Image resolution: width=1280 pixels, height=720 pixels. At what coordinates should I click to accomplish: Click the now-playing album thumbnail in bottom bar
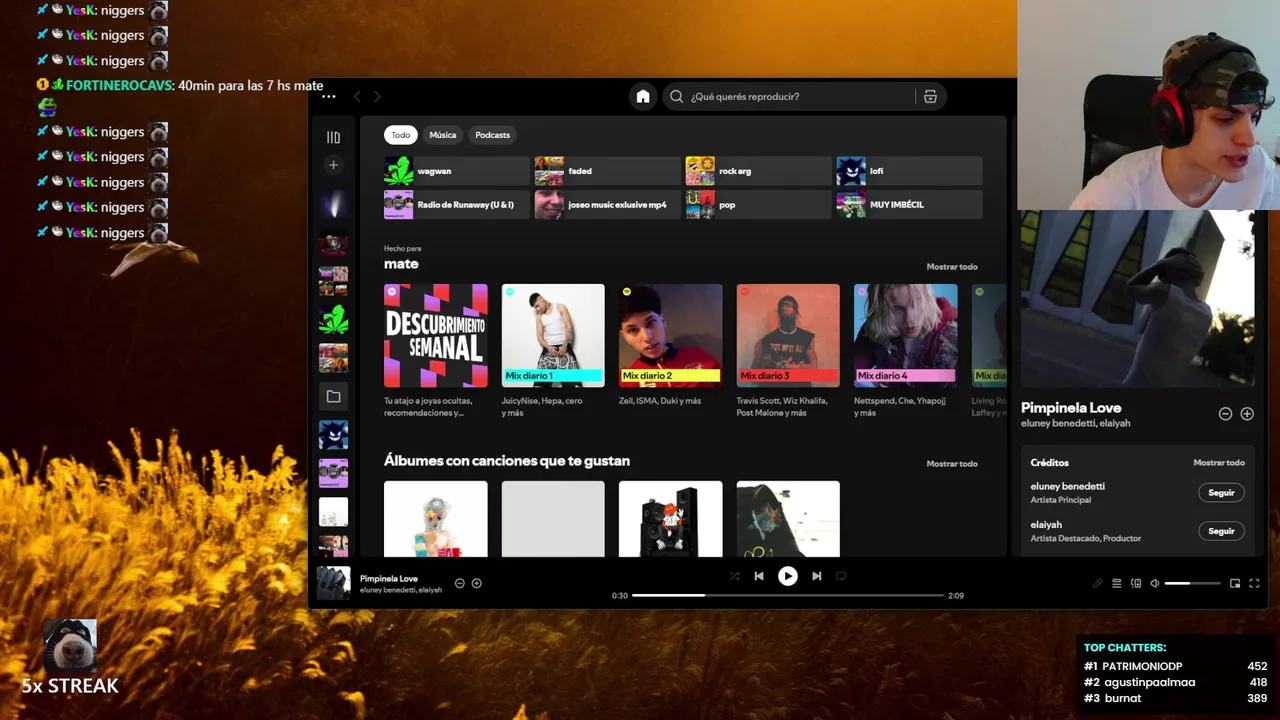point(334,583)
